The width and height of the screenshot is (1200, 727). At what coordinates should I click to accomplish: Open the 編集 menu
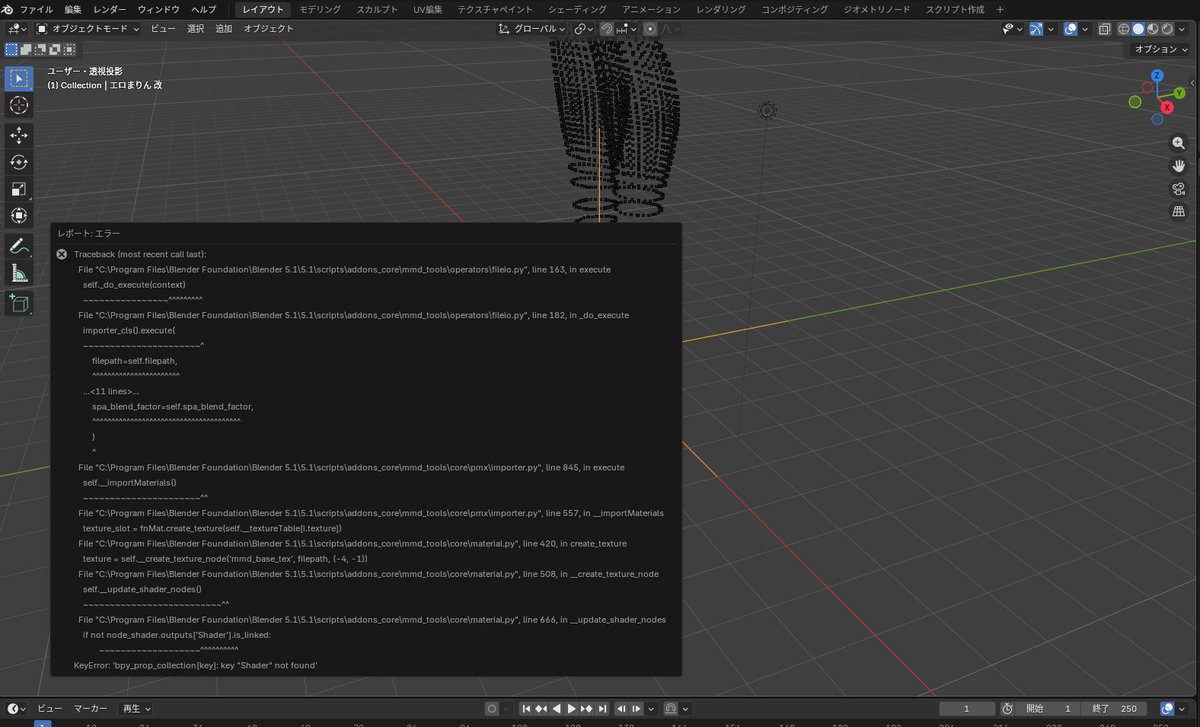click(x=73, y=9)
